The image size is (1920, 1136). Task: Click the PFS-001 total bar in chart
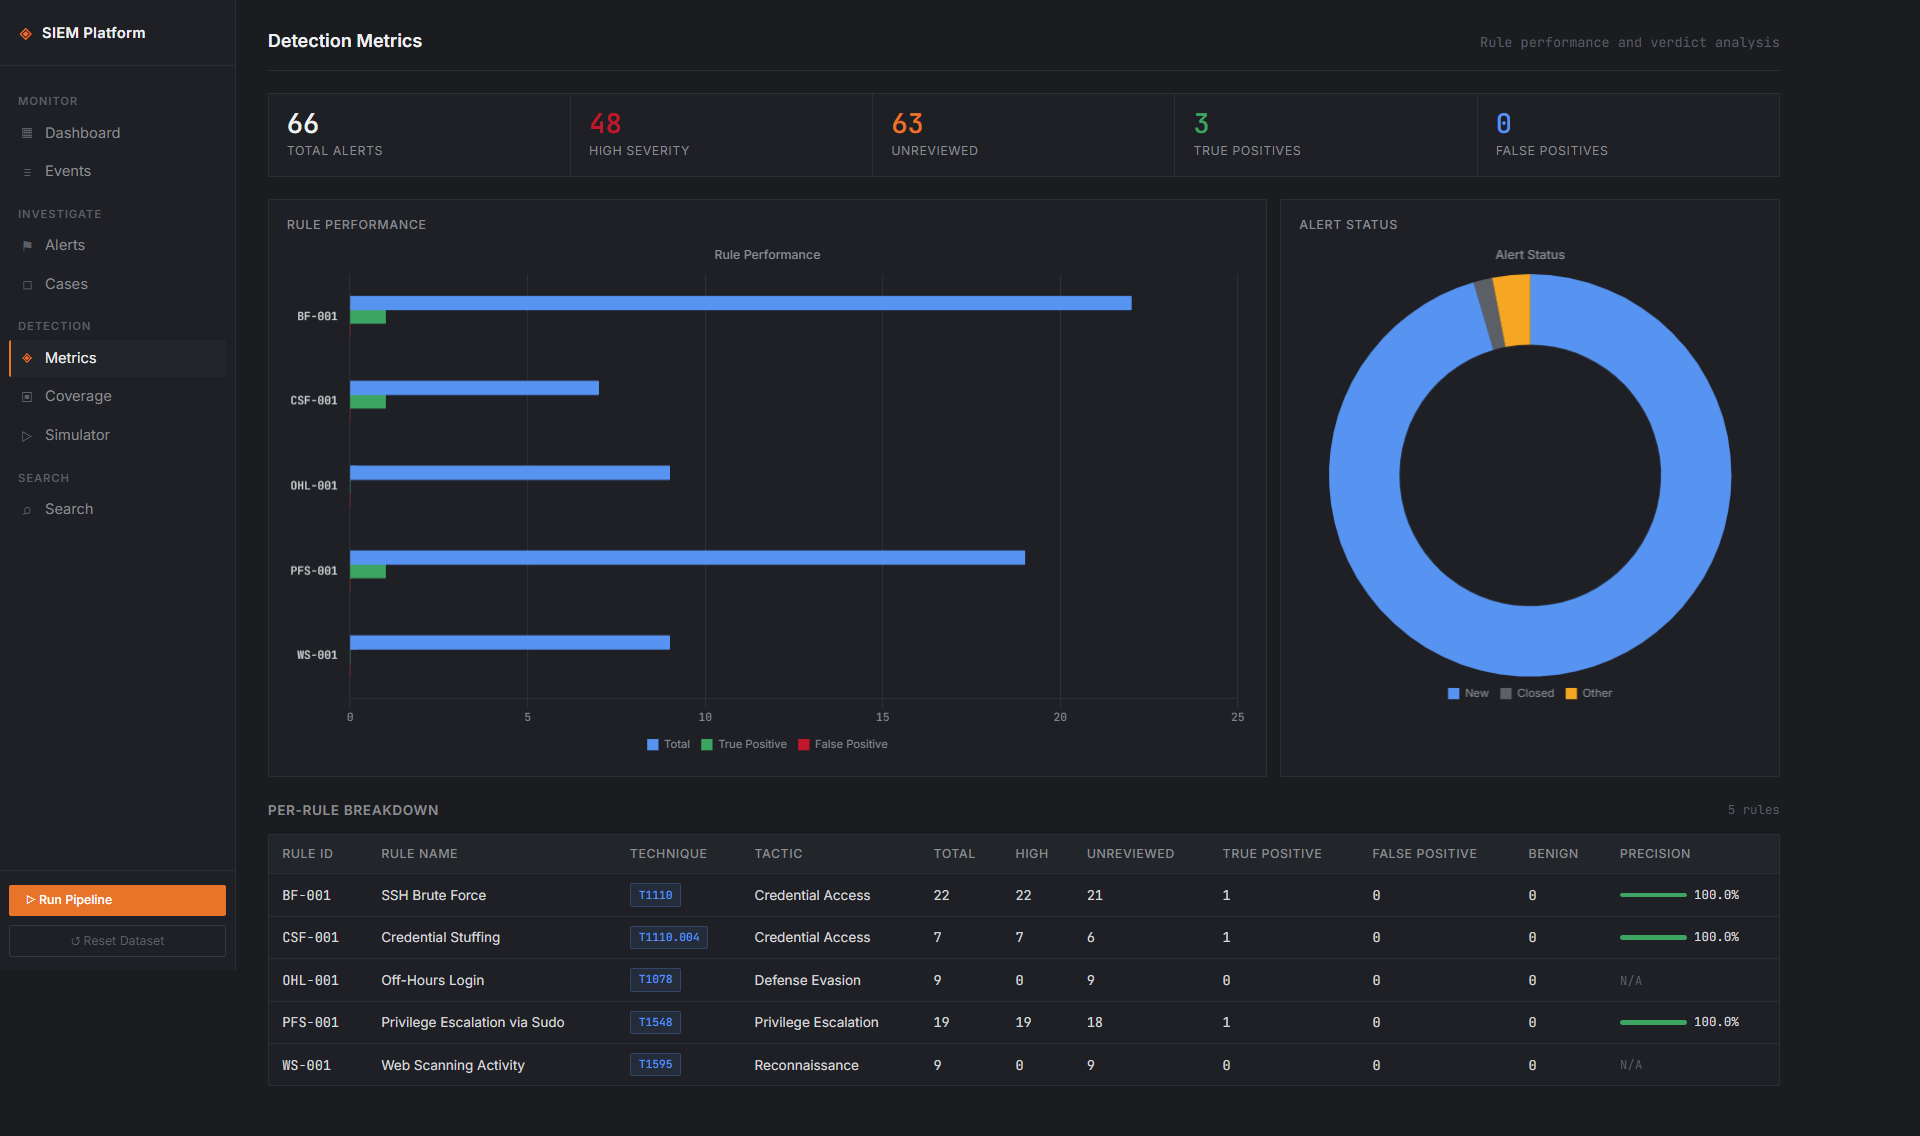(687, 558)
